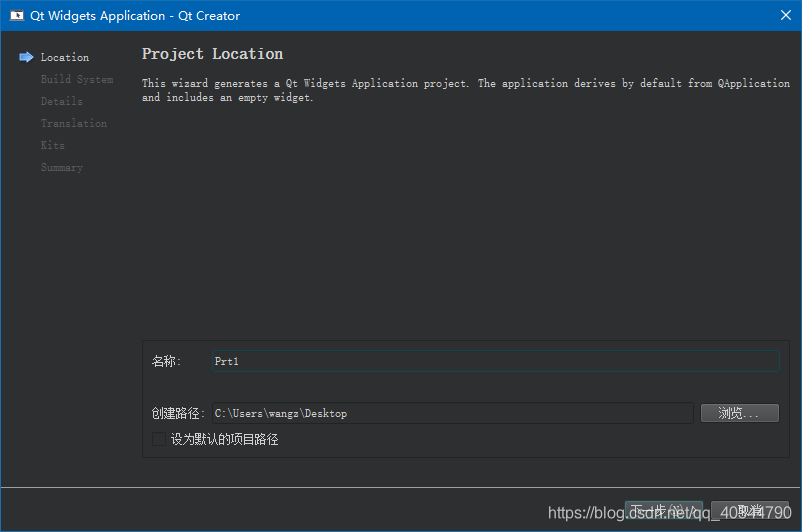Click the 浏览... browse button
The image size is (802, 532).
(x=740, y=413)
